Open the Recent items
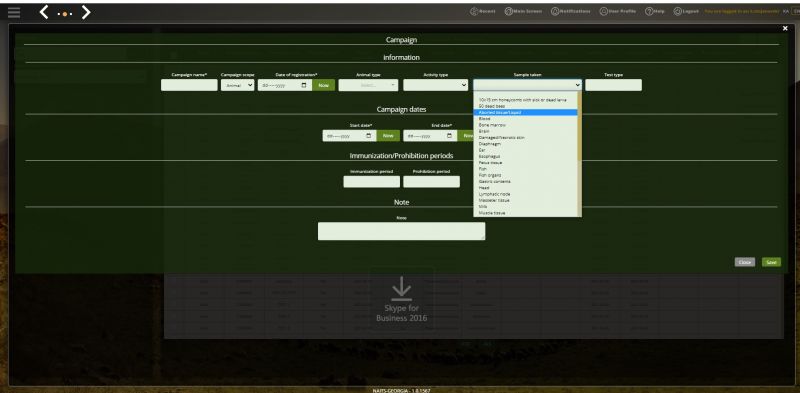This screenshot has width=800, height=393. pos(482,11)
